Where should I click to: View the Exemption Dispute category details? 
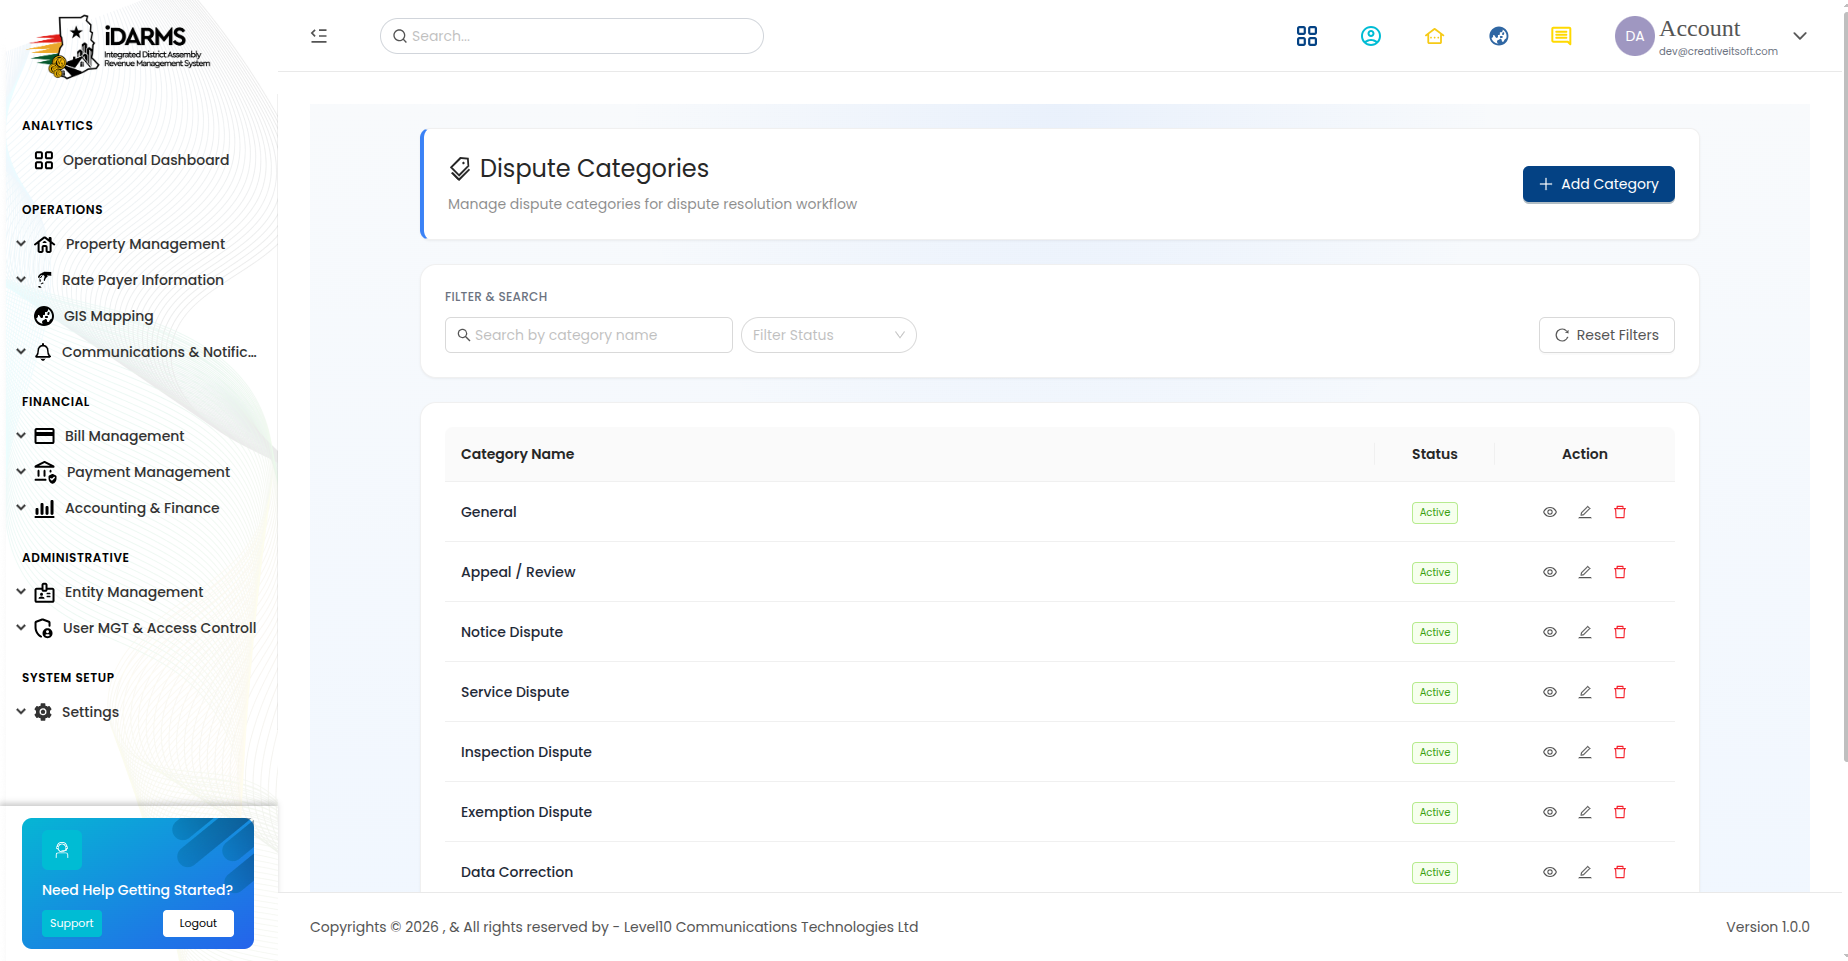1550,812
